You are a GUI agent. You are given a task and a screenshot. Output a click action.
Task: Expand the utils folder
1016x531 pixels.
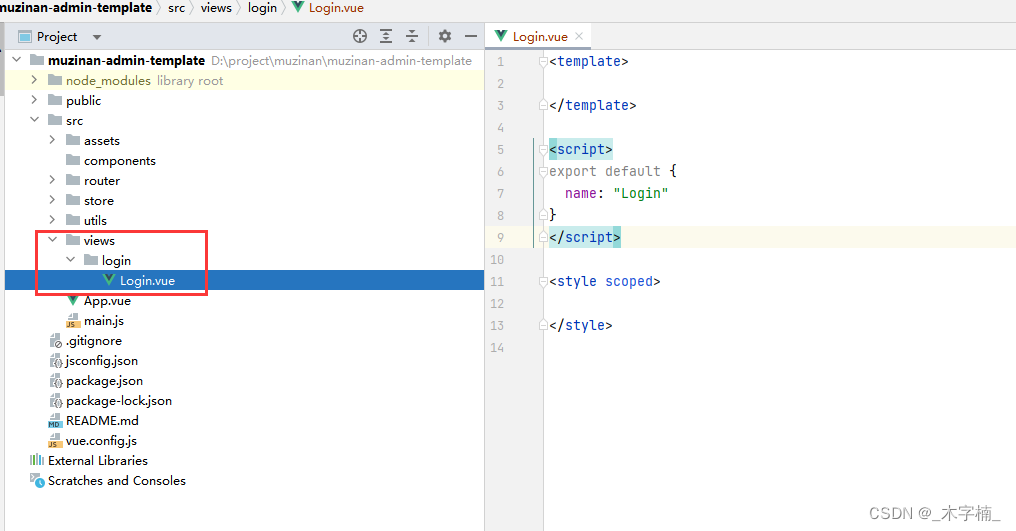[52, 220]
